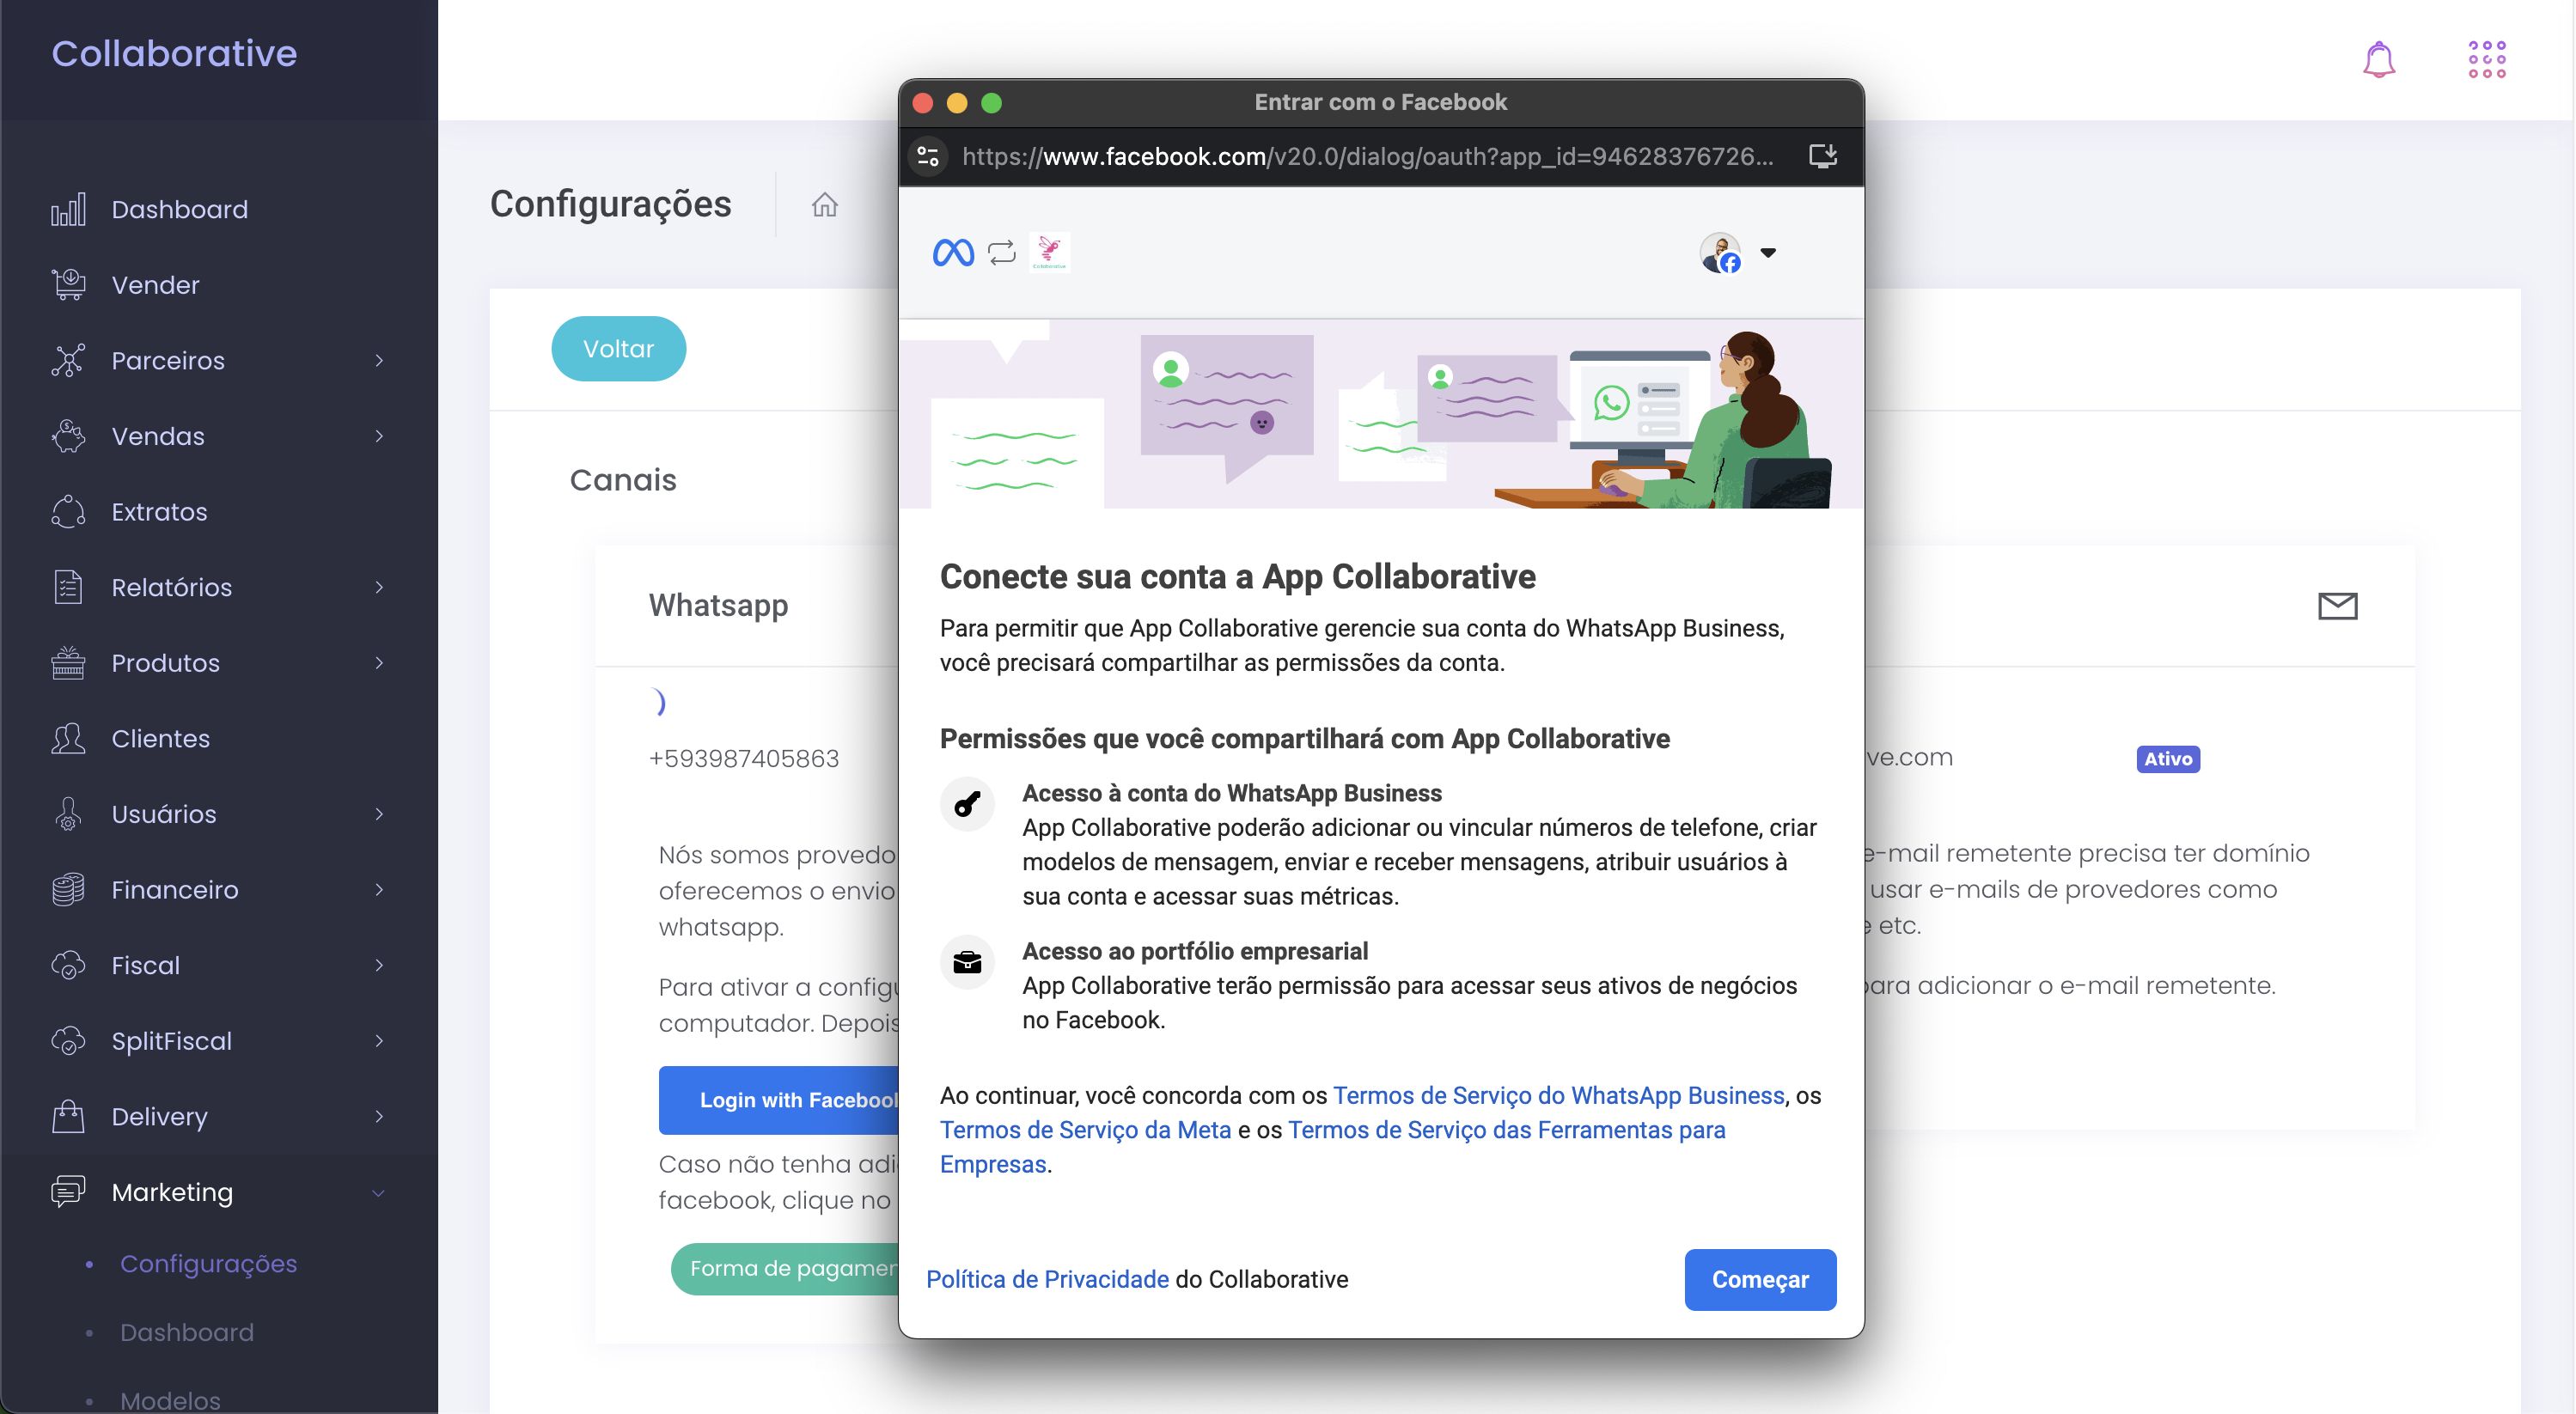
Task: Click the open in new tab icon in dialog
Action: [x=1823, y=156]
